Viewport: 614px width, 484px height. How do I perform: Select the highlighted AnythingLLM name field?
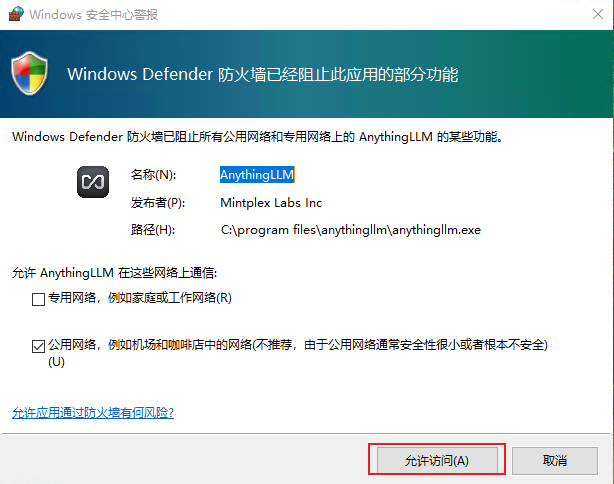pos(257,175)
